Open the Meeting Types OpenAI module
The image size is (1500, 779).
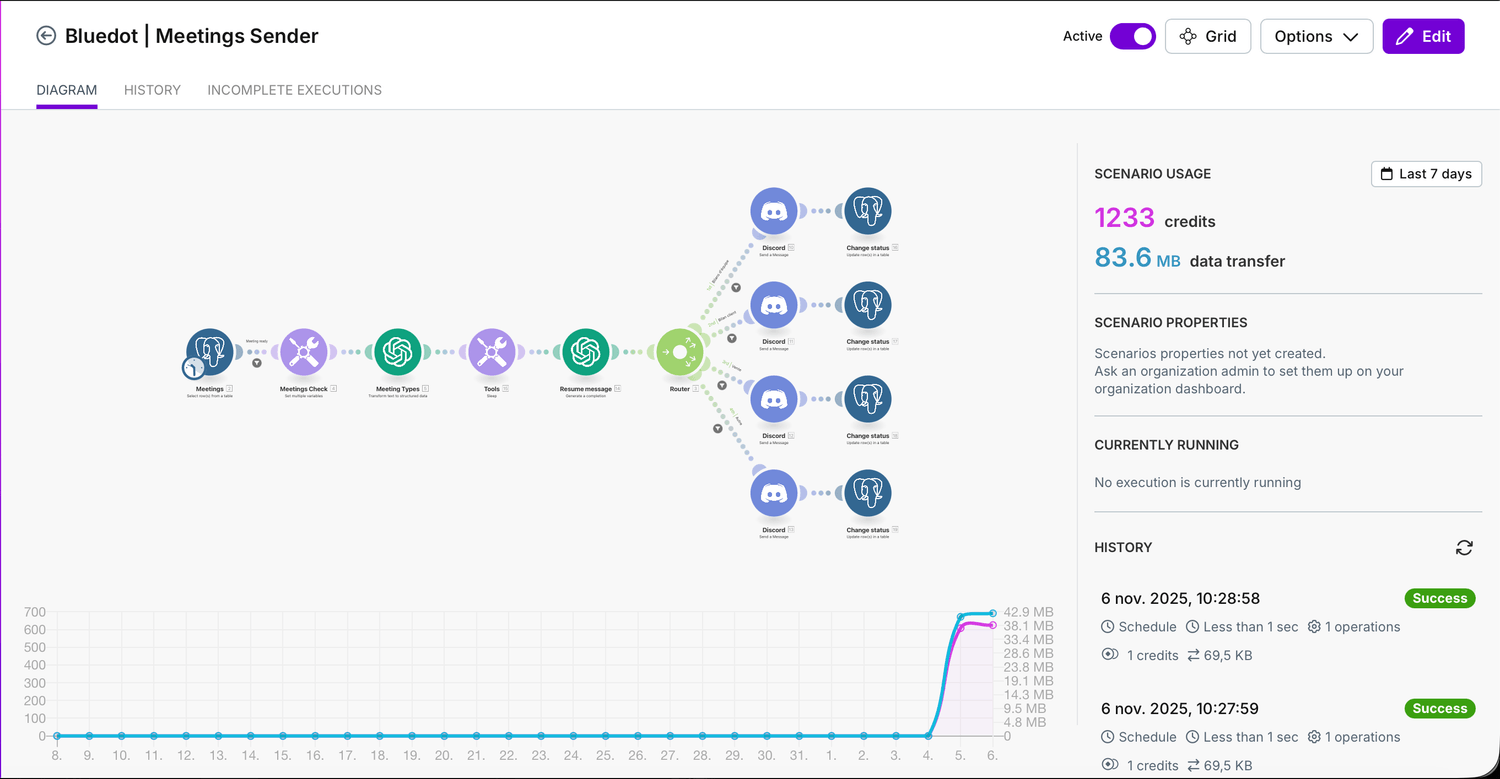point(397,352)
